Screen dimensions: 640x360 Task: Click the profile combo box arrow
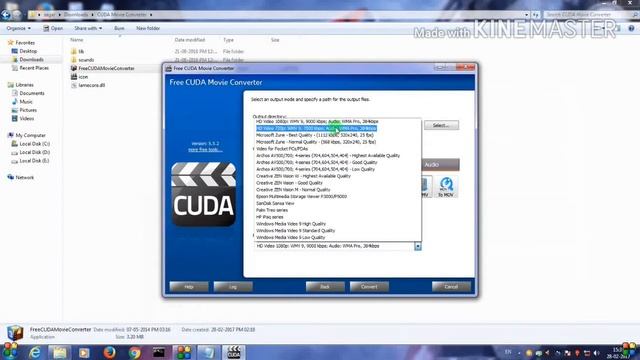tap(418, 246)
